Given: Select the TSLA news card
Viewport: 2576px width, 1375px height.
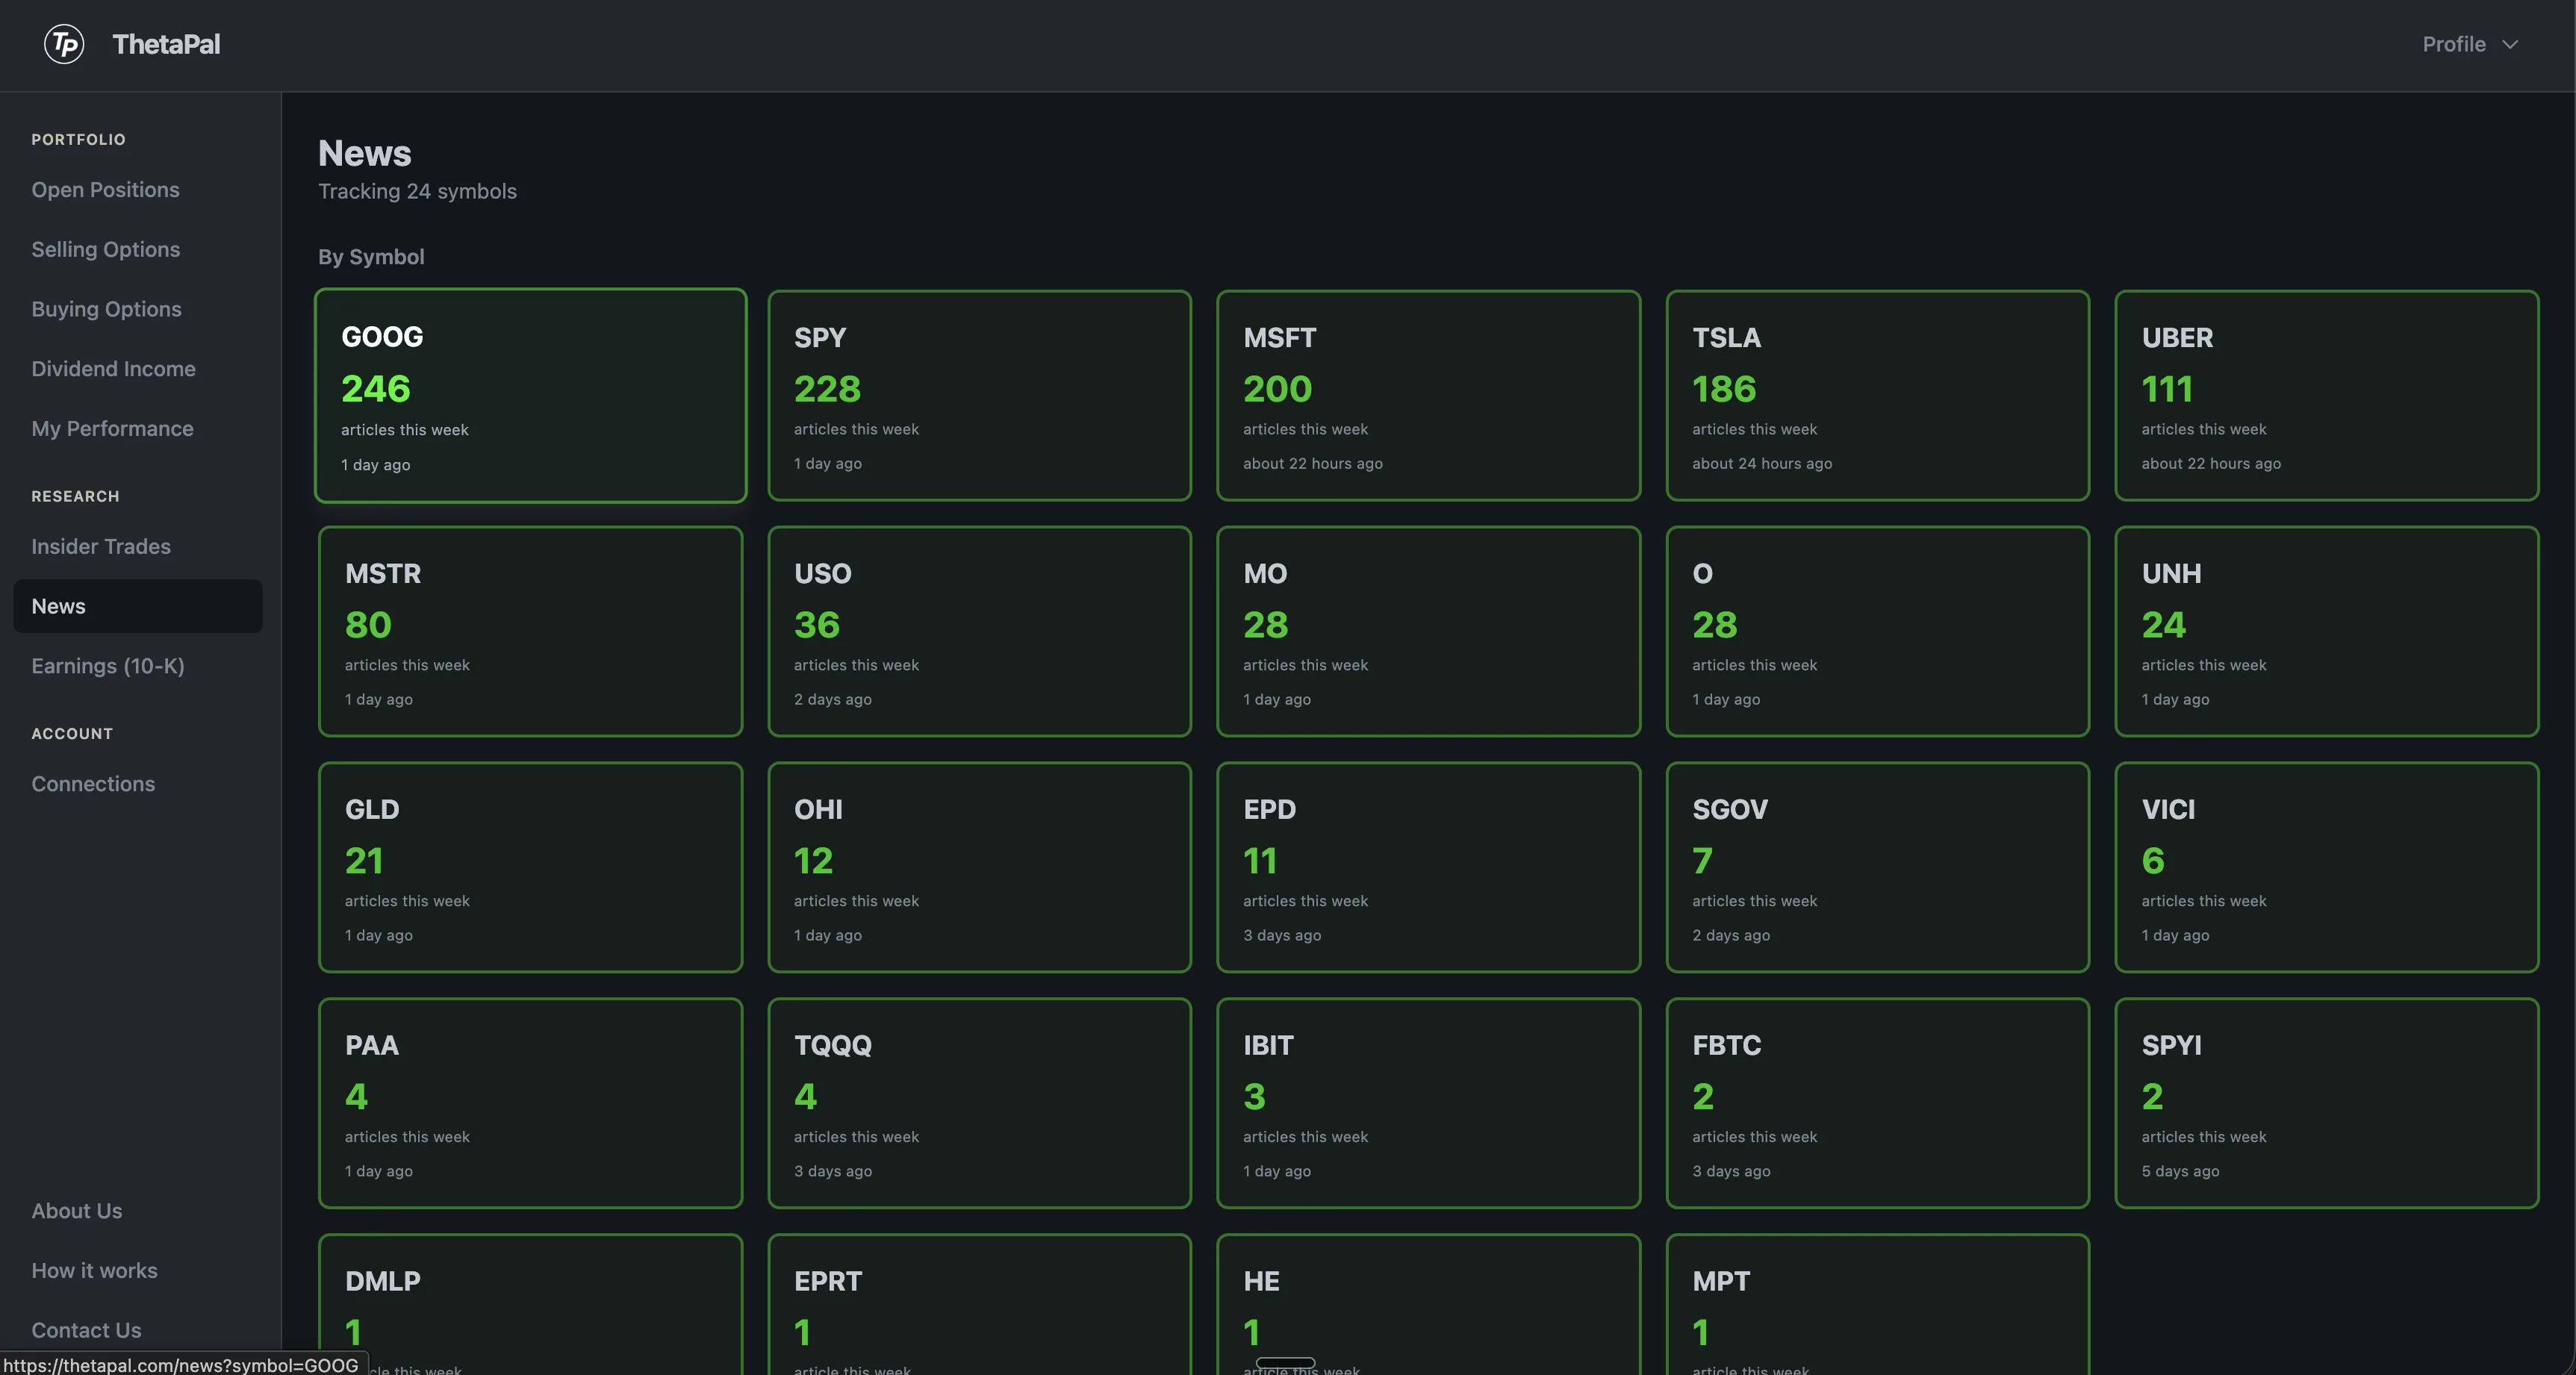Looking at the screenshot, I should coord(1877,395).
